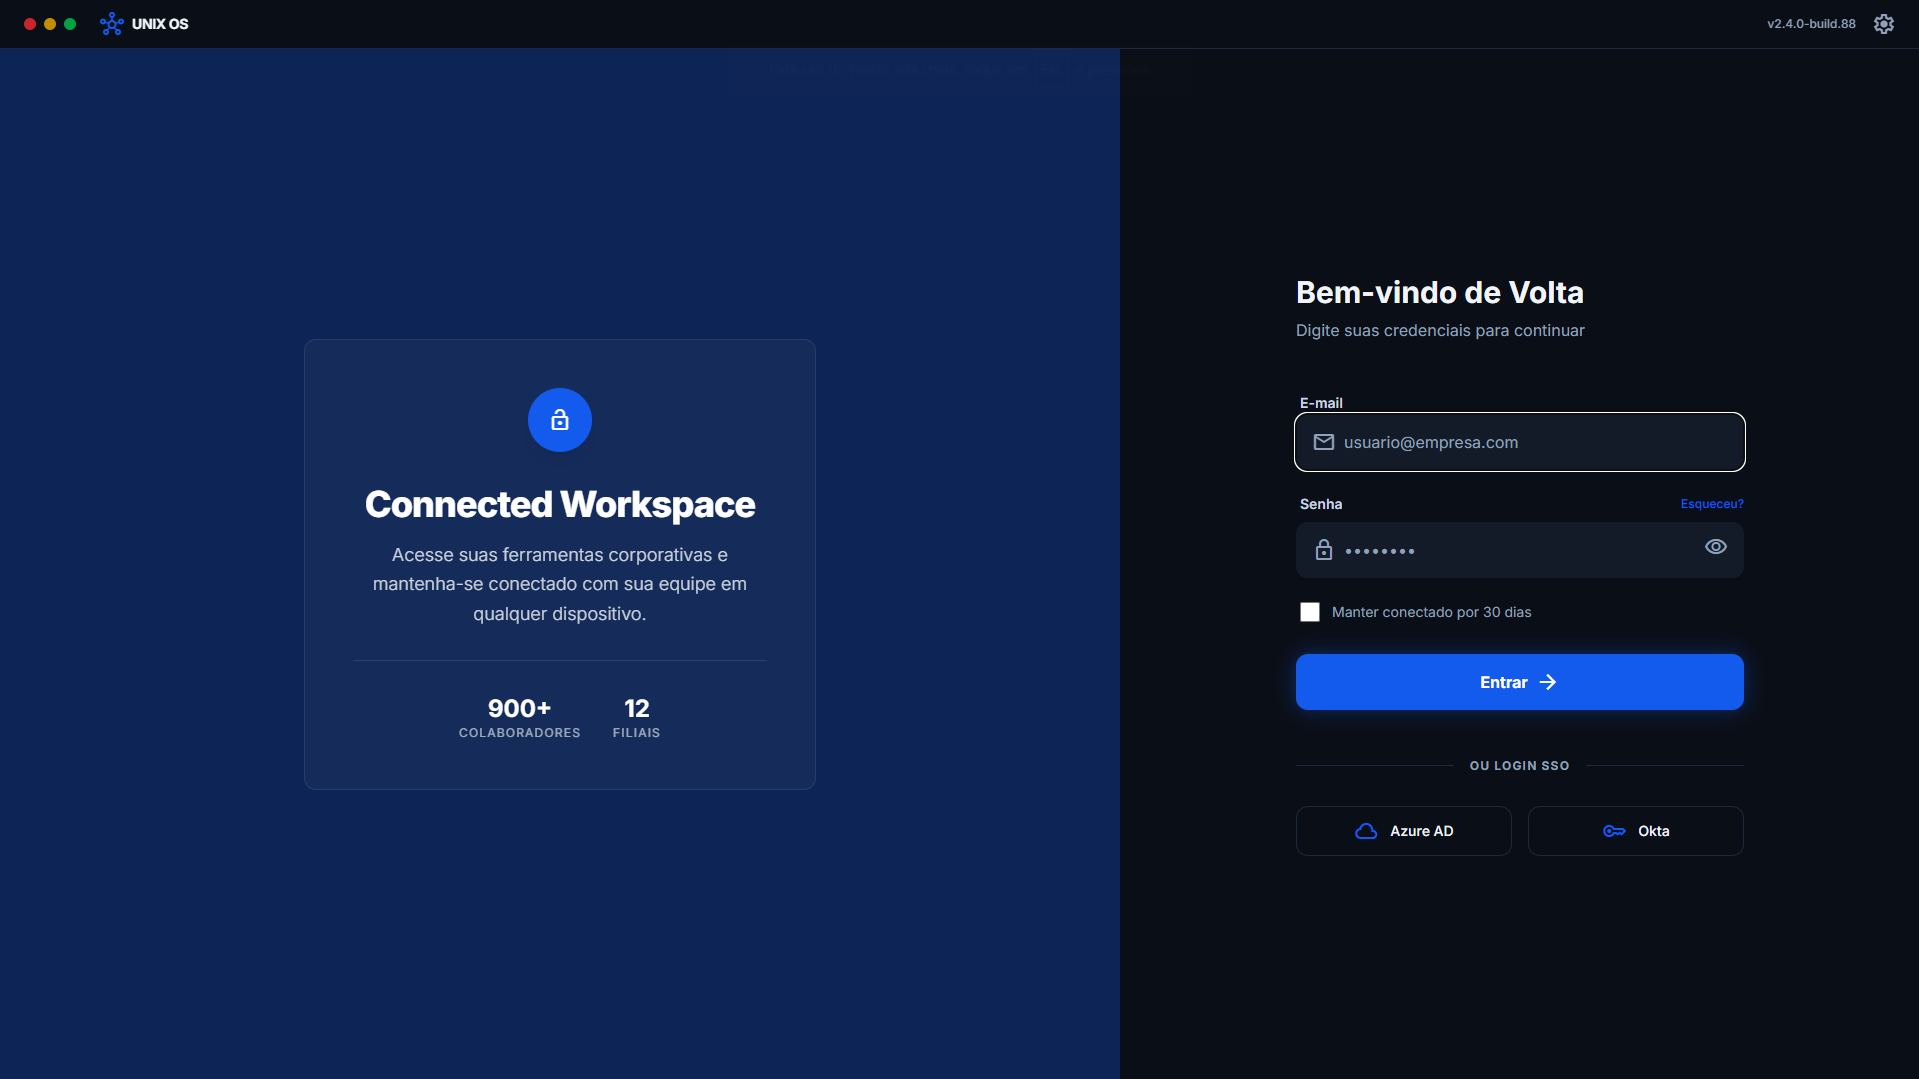
Task: Show password with the eye icon
Action: (x=1715, y=547)
